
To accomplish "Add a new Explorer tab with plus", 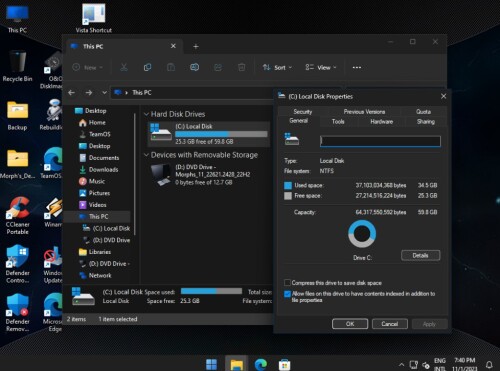I will pyautogui.click(x=196, y=46).
